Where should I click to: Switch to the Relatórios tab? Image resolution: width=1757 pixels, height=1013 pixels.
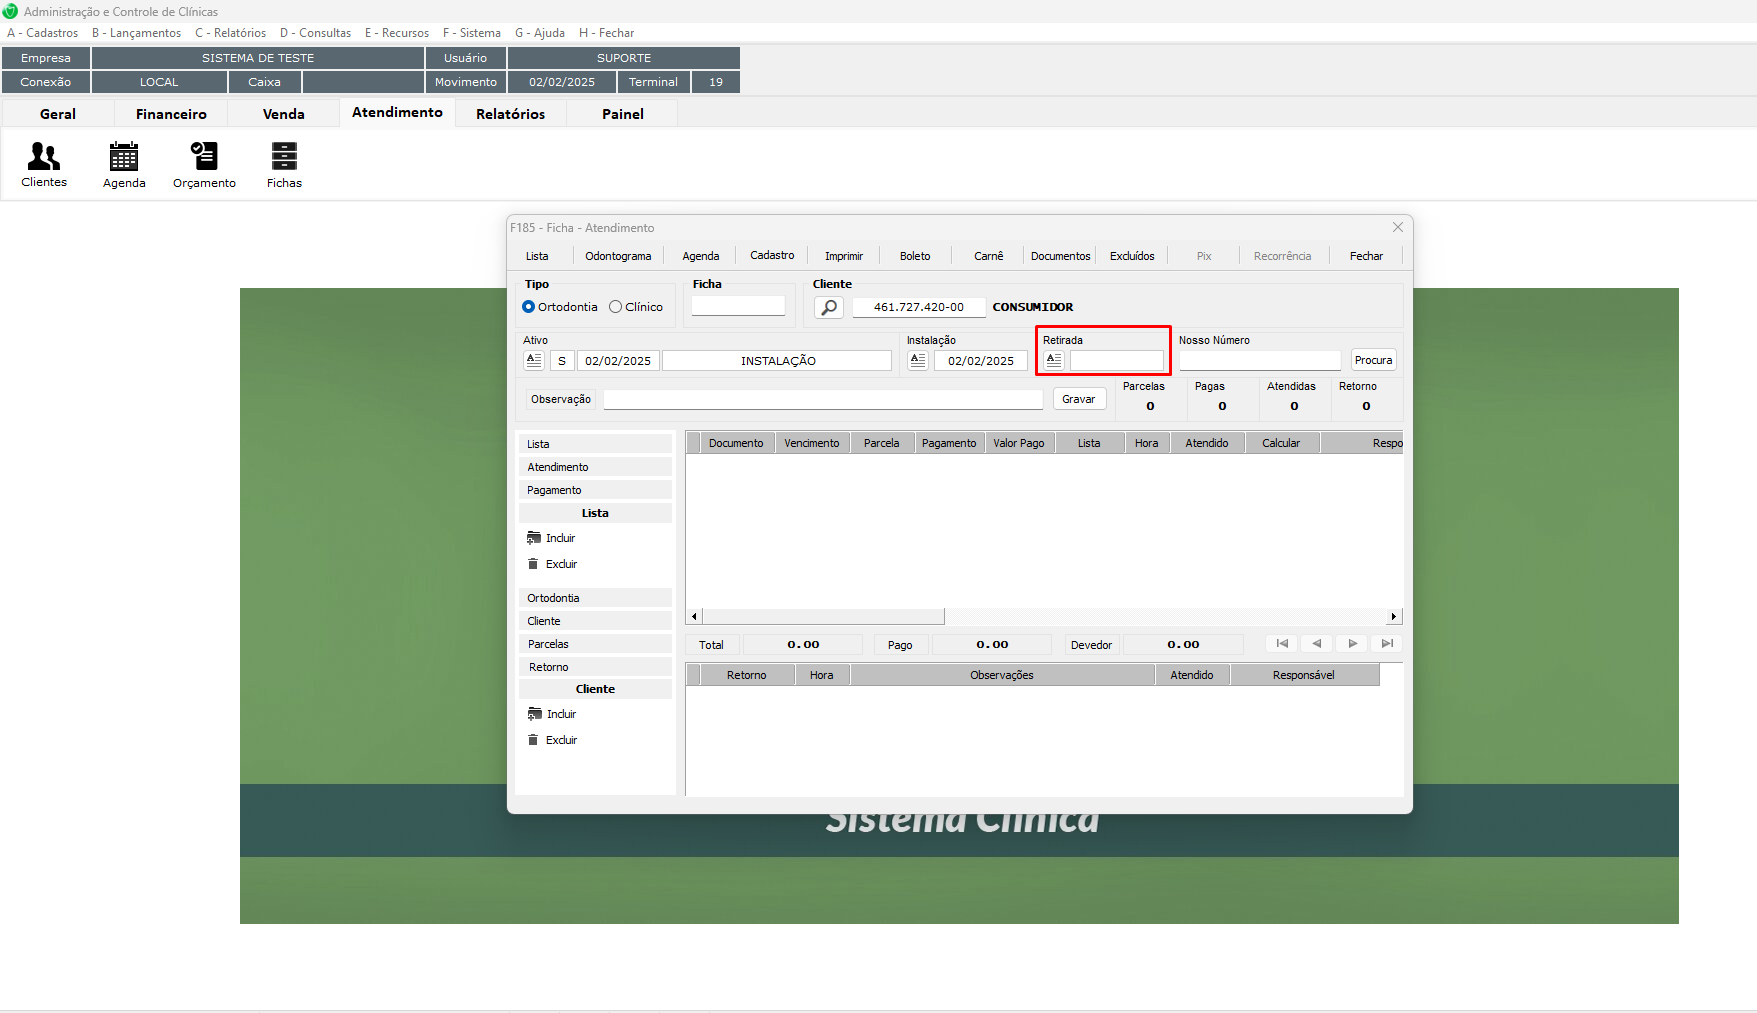pyautogui.click(x=511, y=114)
